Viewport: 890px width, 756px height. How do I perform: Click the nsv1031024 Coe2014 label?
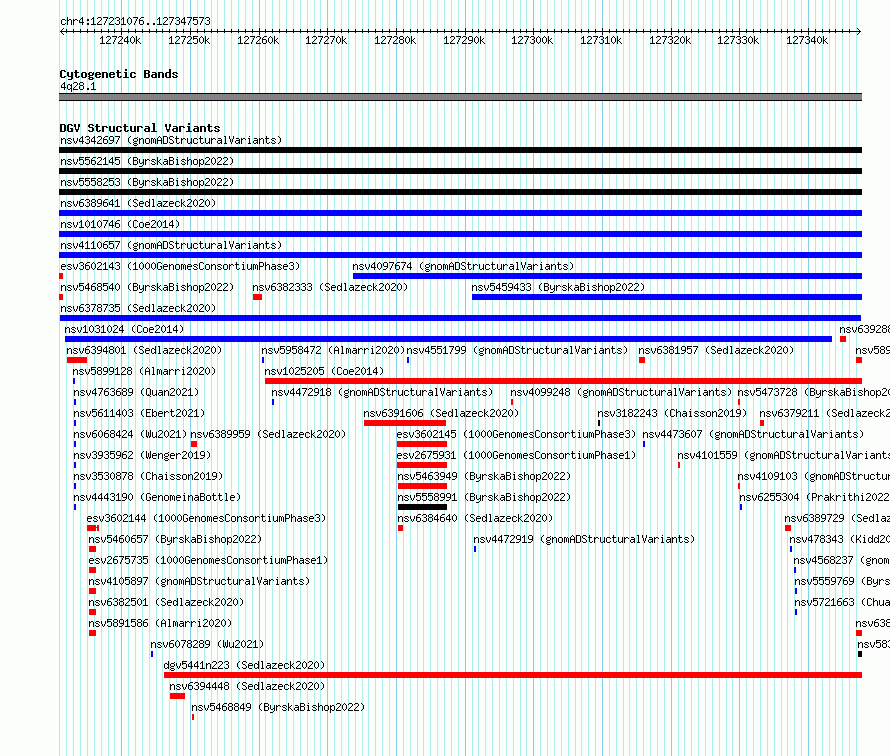[x=124, y=329]
